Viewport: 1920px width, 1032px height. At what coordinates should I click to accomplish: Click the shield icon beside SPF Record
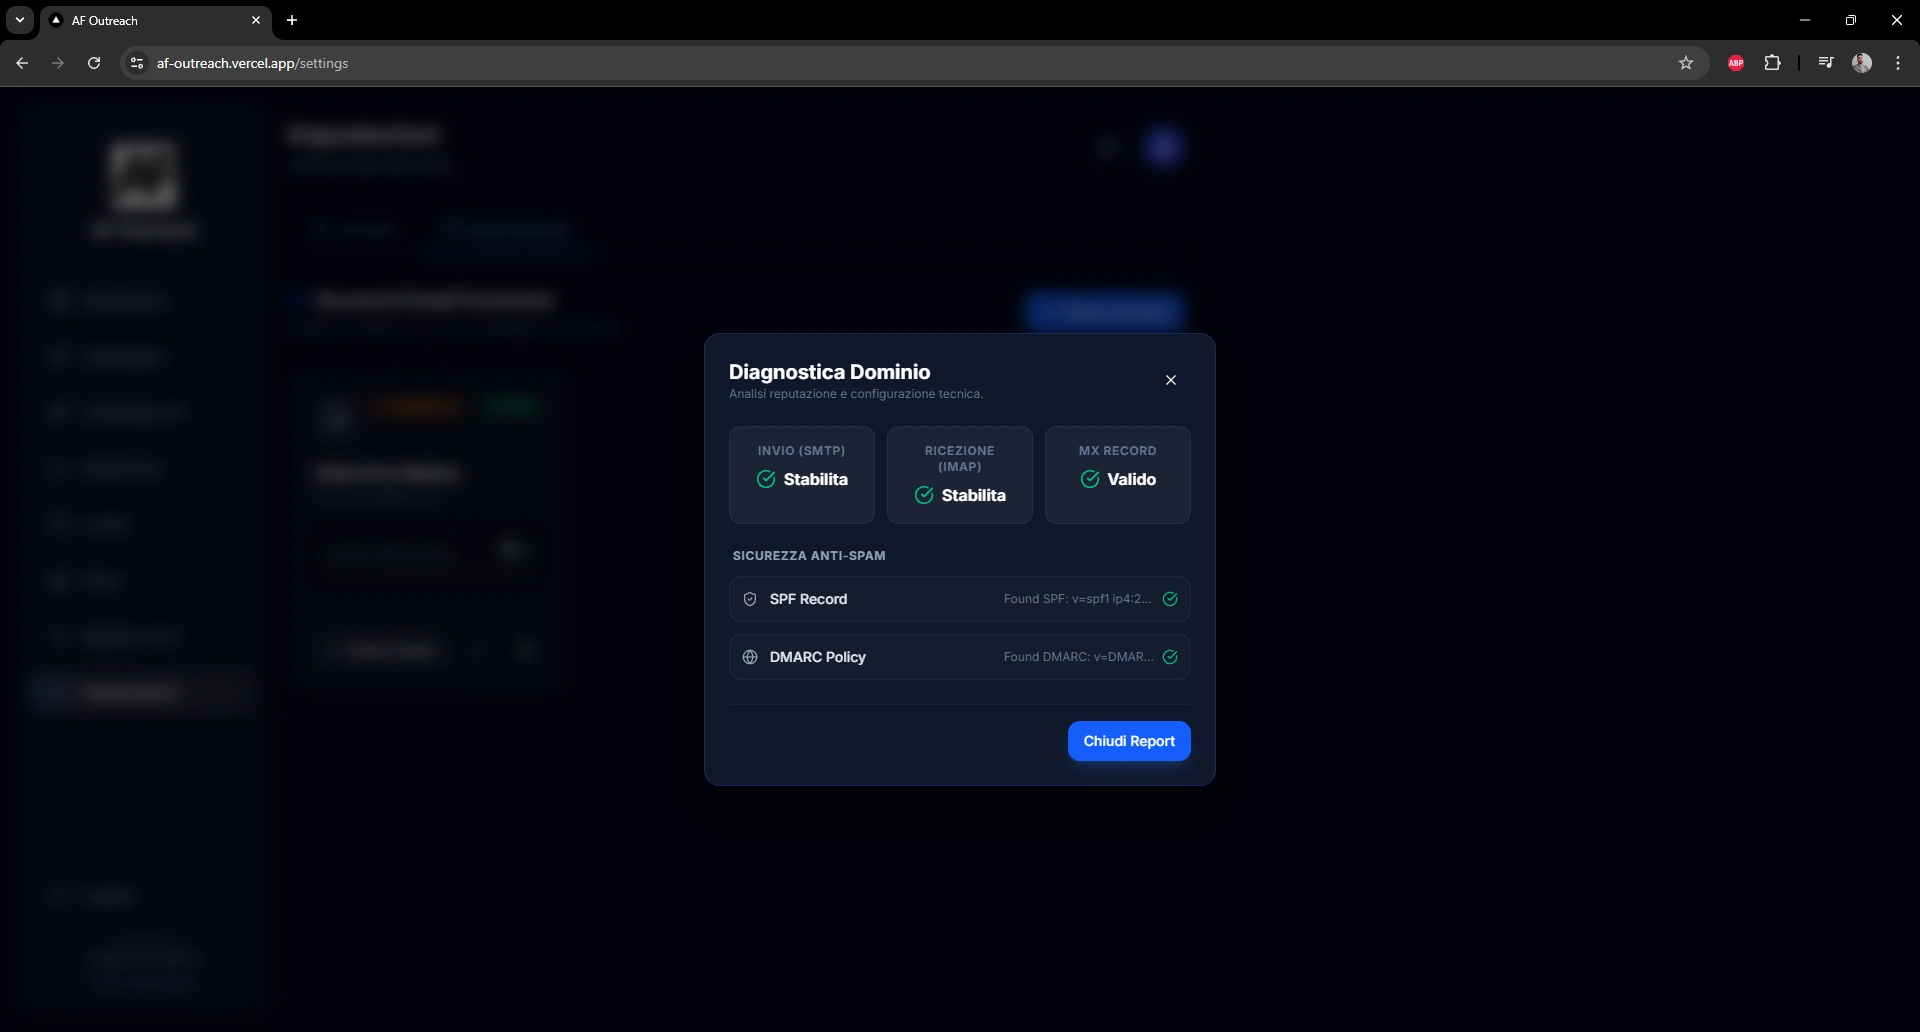pyautogui.click(x=750, y=599)
